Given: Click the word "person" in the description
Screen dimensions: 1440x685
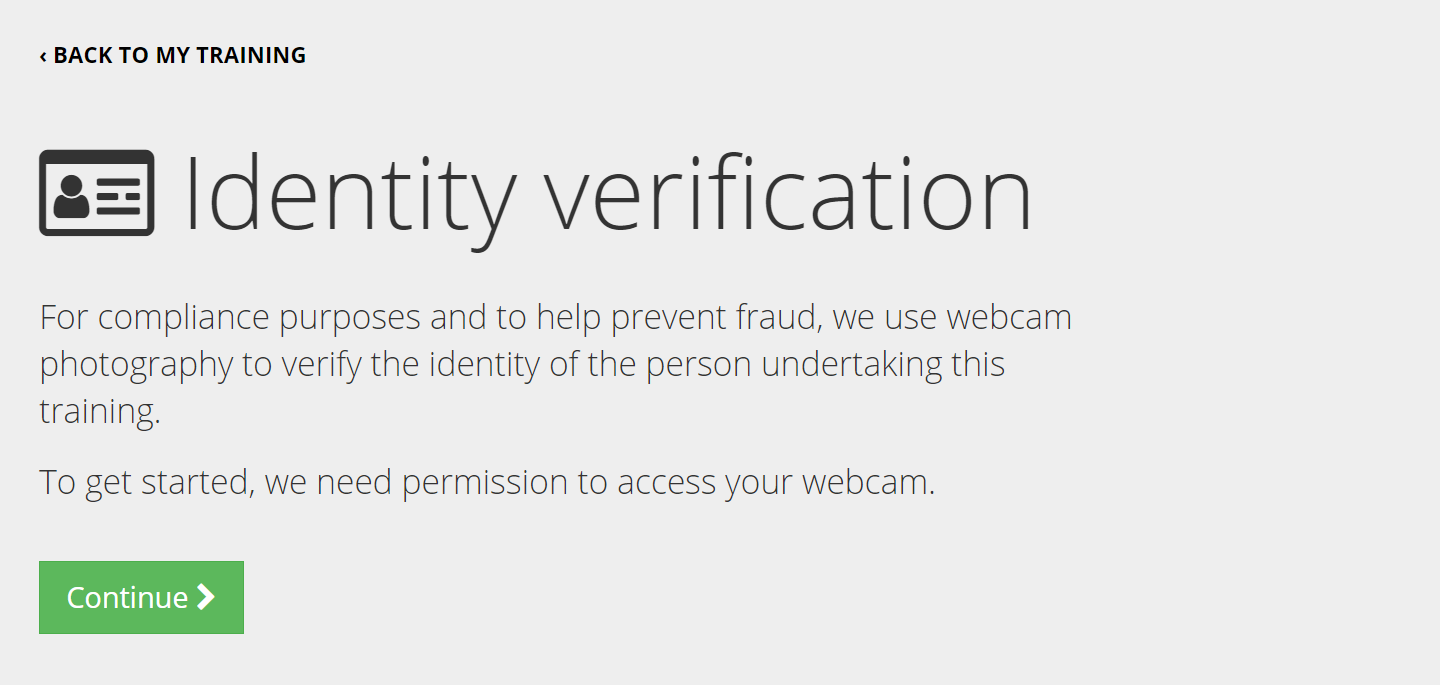Looking at the screenshot, I should click(x=698, y=364).
